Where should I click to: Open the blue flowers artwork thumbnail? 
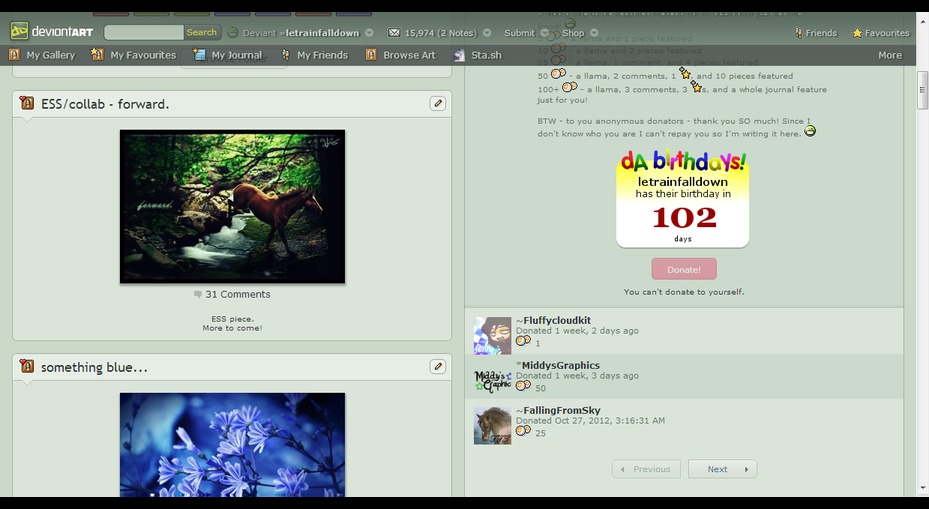232,445
